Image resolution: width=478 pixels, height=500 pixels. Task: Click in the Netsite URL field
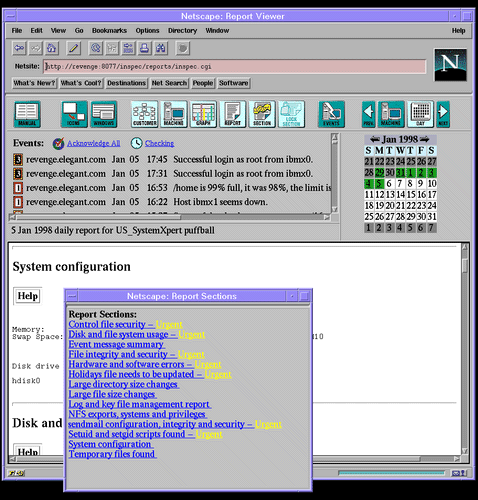pyautogui.click(x=235, y=66)
